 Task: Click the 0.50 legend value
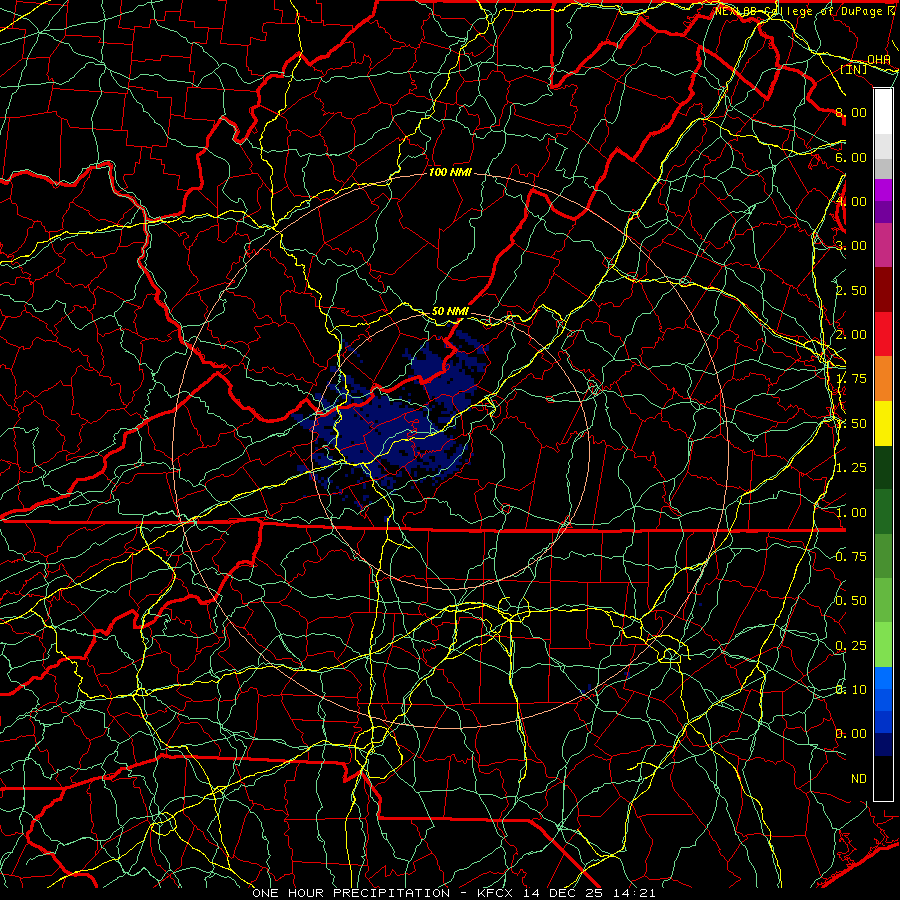point(851,601)
